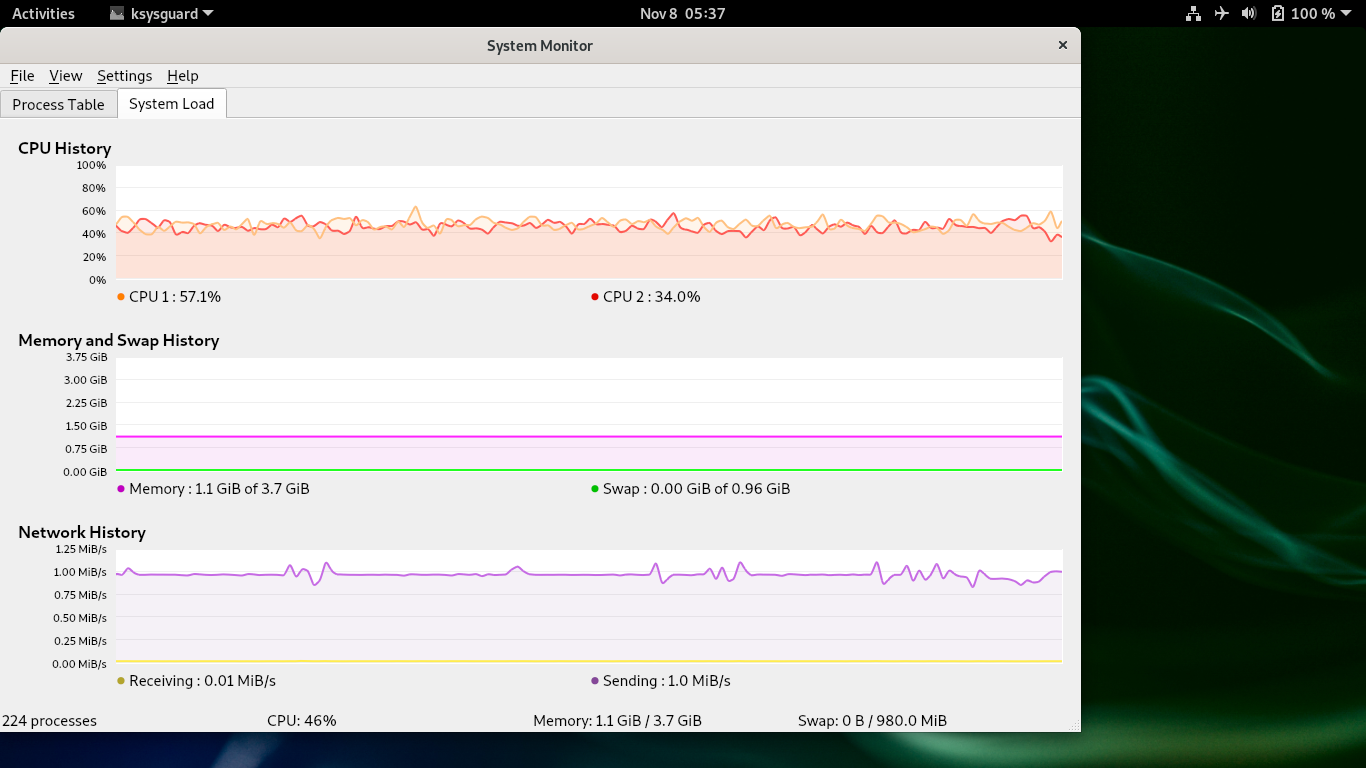Image resolution: width=1366 pixels, height=768 pixels.
Task: Click the 'CPU 2 : 34.0%' label
Action: 652,297
